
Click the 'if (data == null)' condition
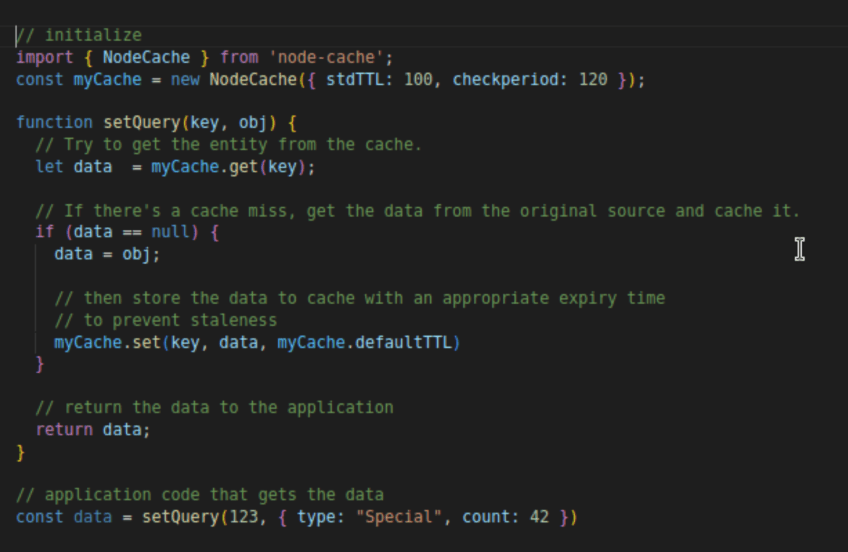[117, 232]
